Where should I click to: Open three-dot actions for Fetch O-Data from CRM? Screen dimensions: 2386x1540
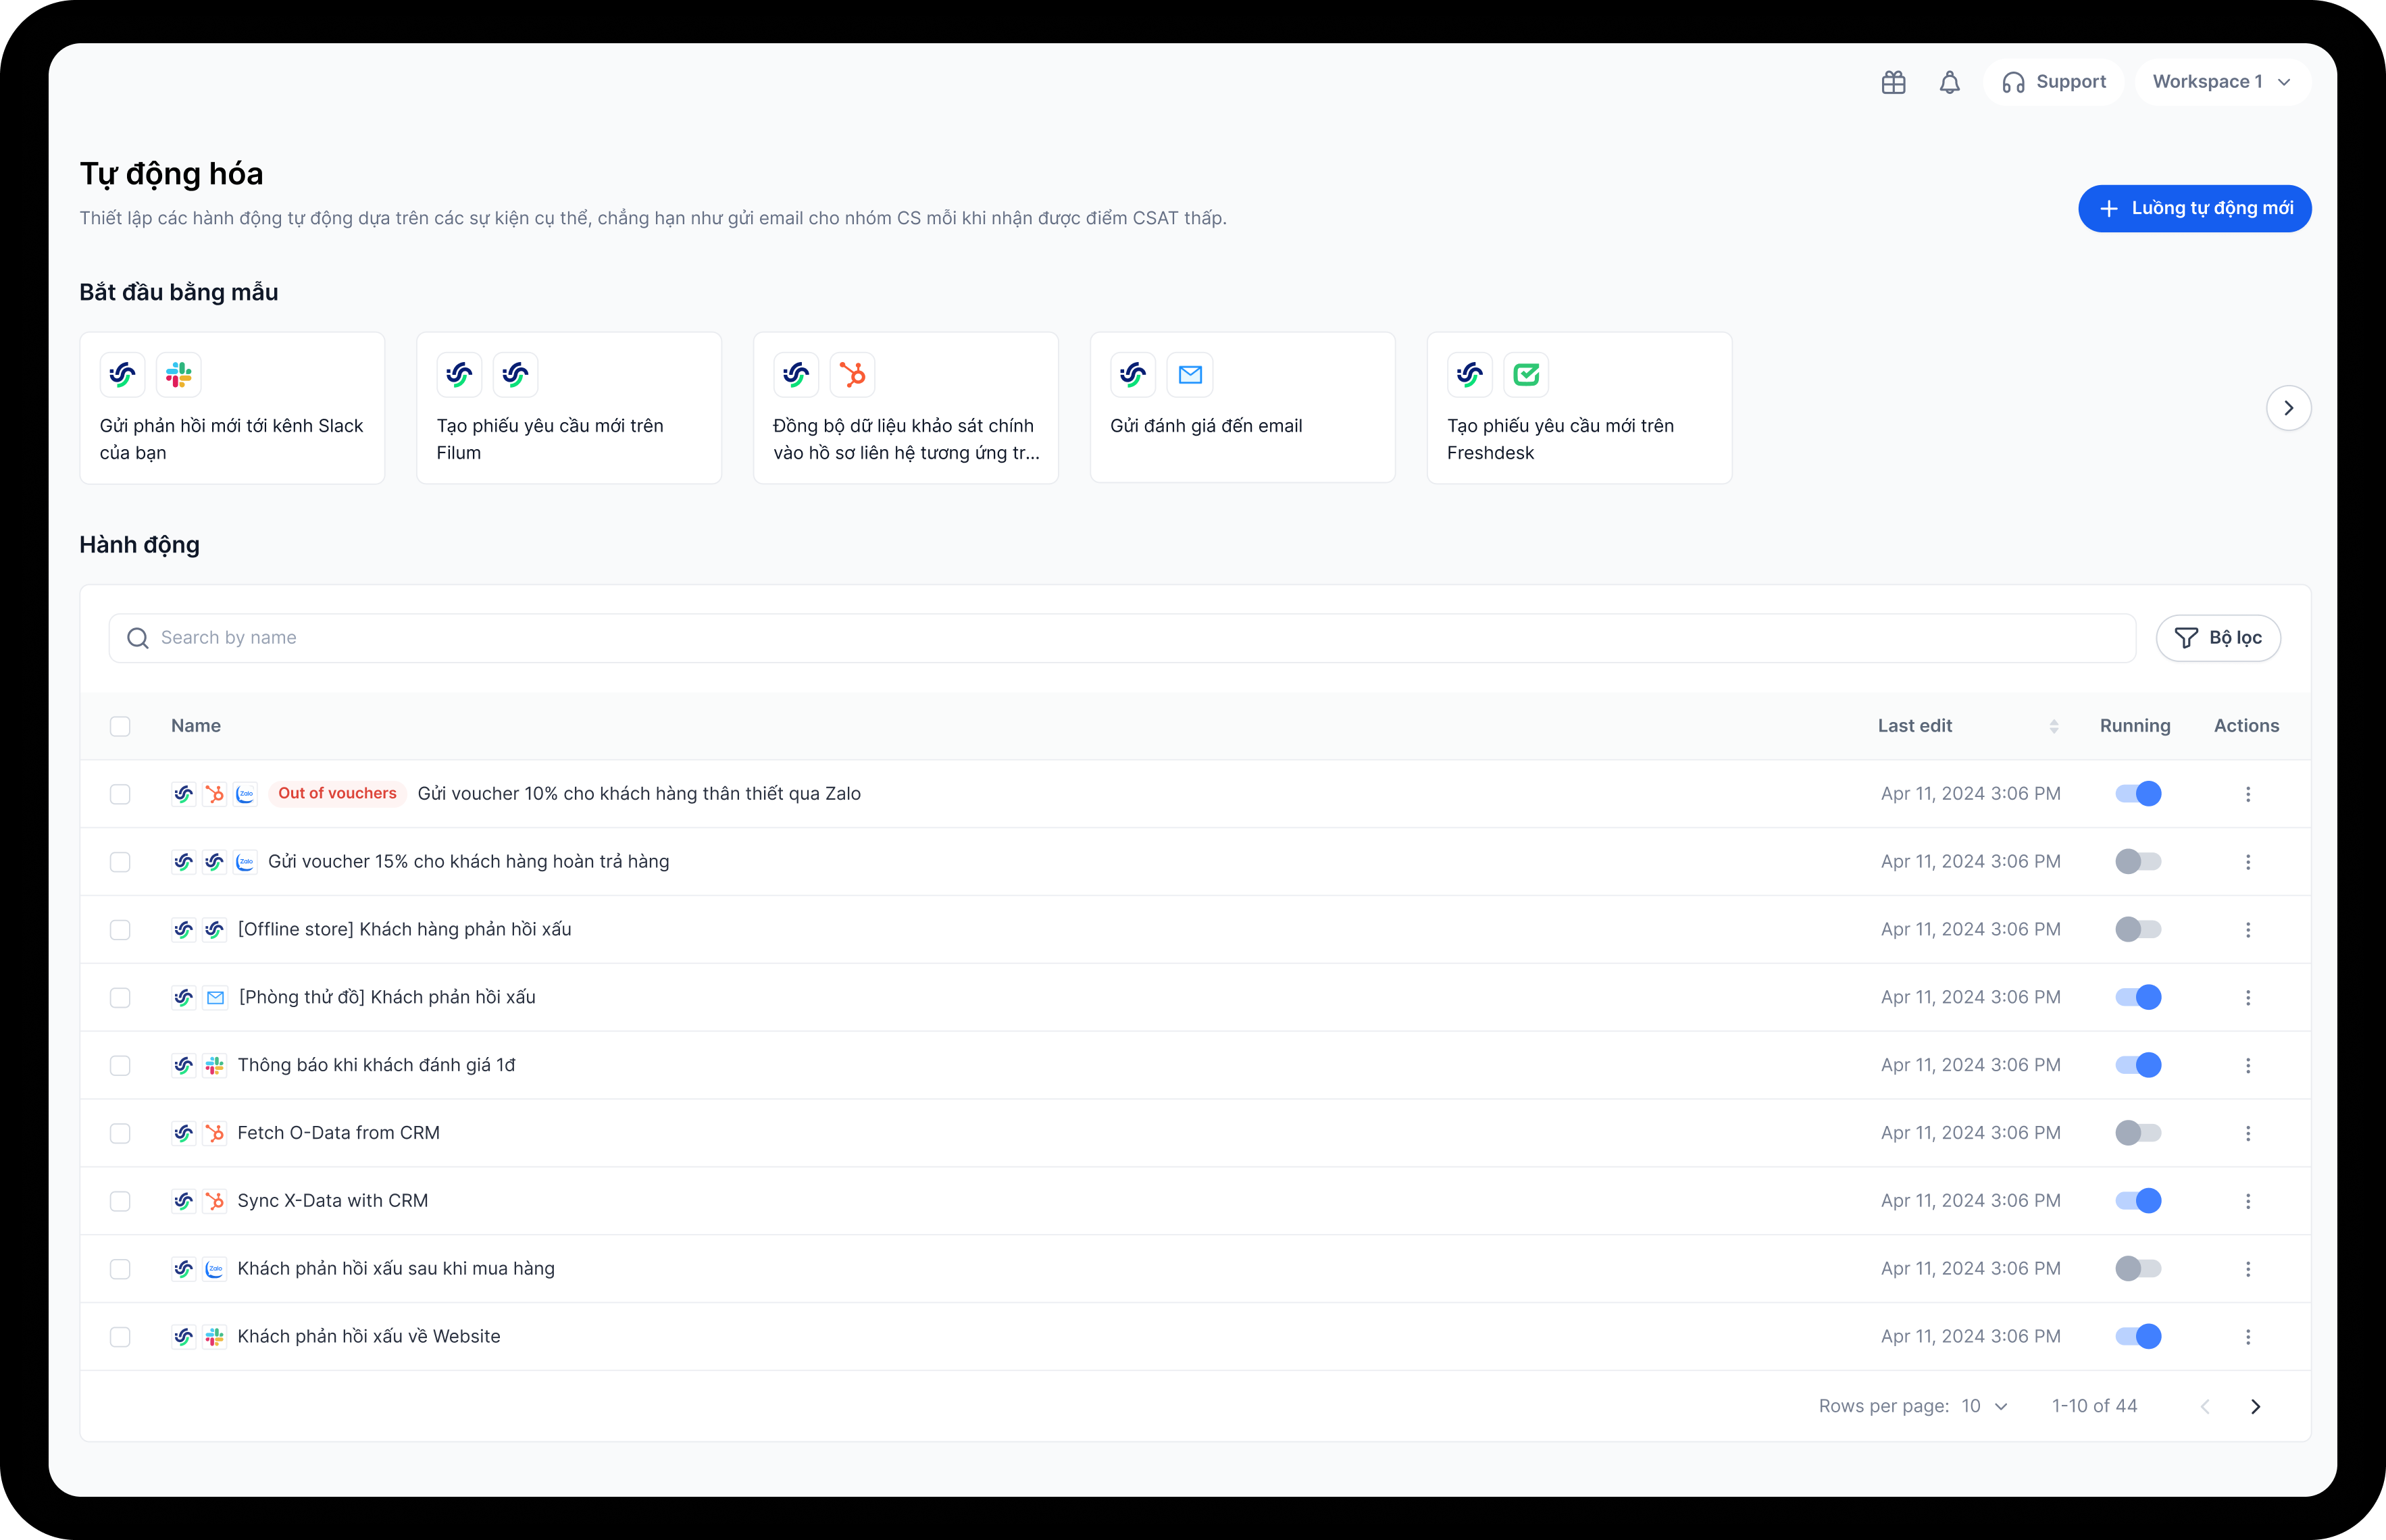point(2247,1133)
